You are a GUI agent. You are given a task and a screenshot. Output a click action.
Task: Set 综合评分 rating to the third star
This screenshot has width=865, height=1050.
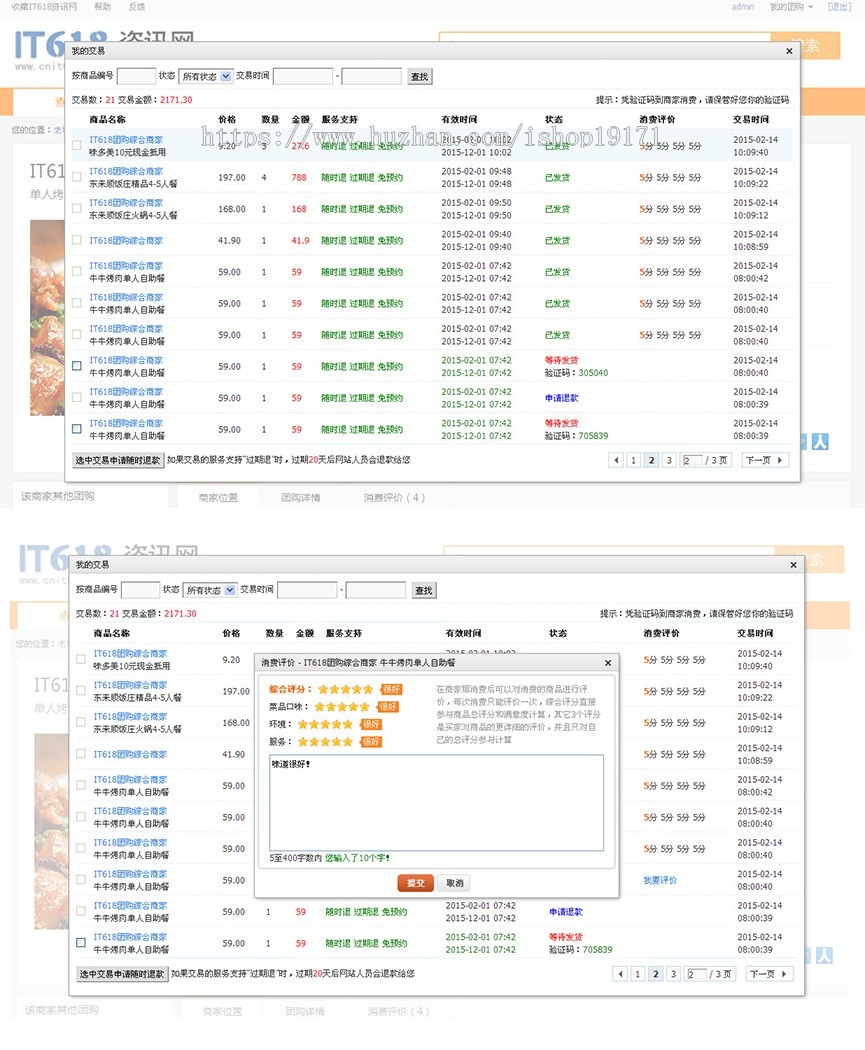[x=345, y=689]
